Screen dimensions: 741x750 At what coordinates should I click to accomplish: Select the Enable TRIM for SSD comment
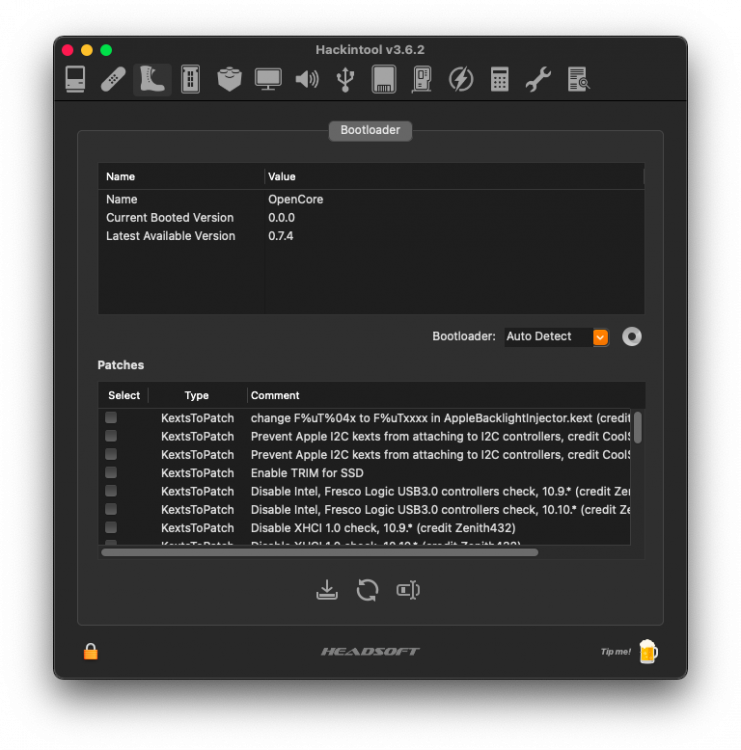(307, 473)
